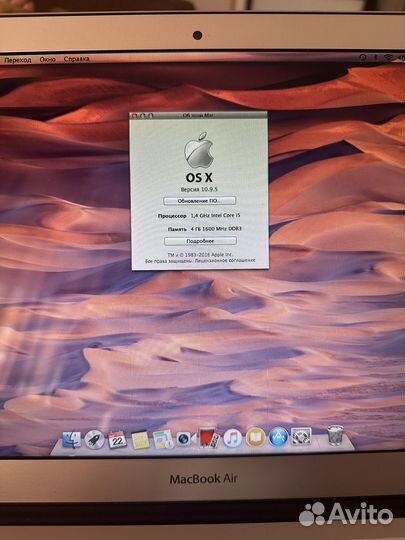Click the 1,4 GHz Intel Core i5 value
This screenshot has height=540, width=405.
pyautogui.click(x=216, y=215)
